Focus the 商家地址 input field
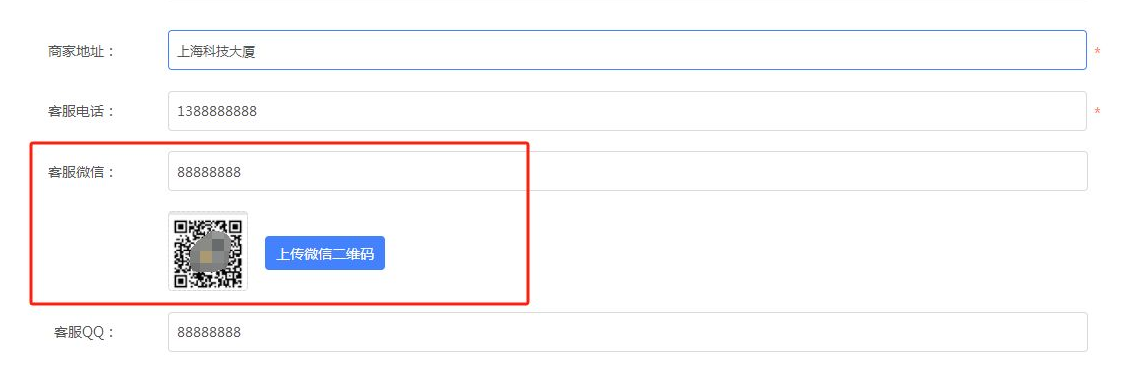 click(x=627, y=50)
